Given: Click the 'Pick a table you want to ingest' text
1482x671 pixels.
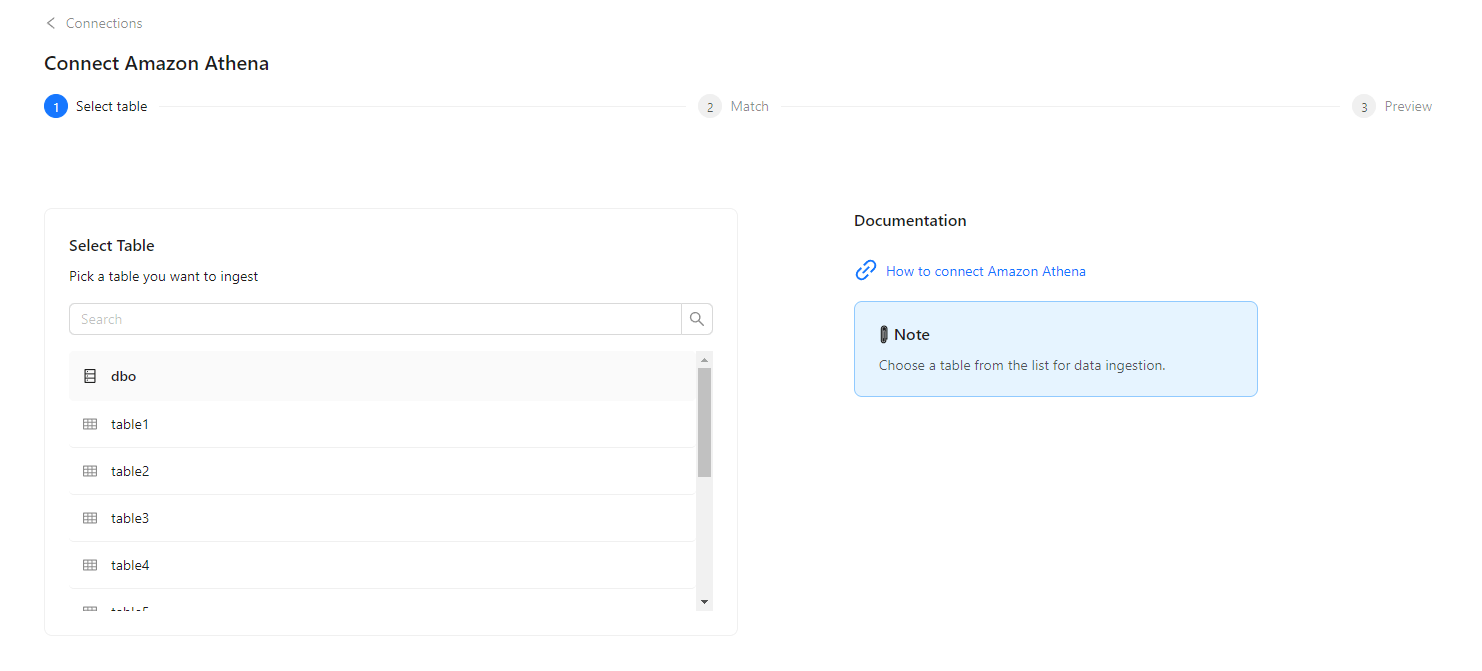Looking at the screenshot, I should pyautogui.click(x=164, y=276).
